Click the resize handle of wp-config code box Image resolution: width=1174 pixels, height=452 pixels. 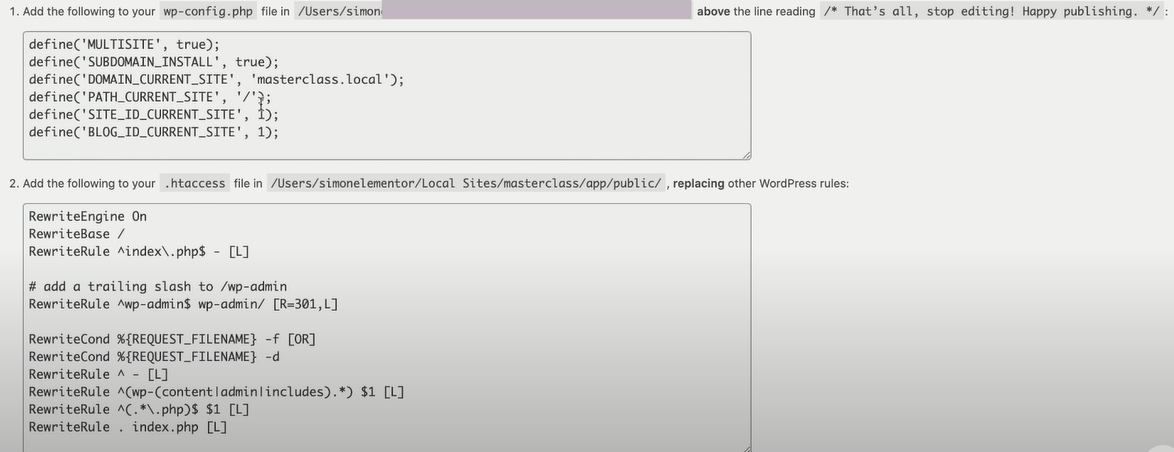click(x=746, y=155)
